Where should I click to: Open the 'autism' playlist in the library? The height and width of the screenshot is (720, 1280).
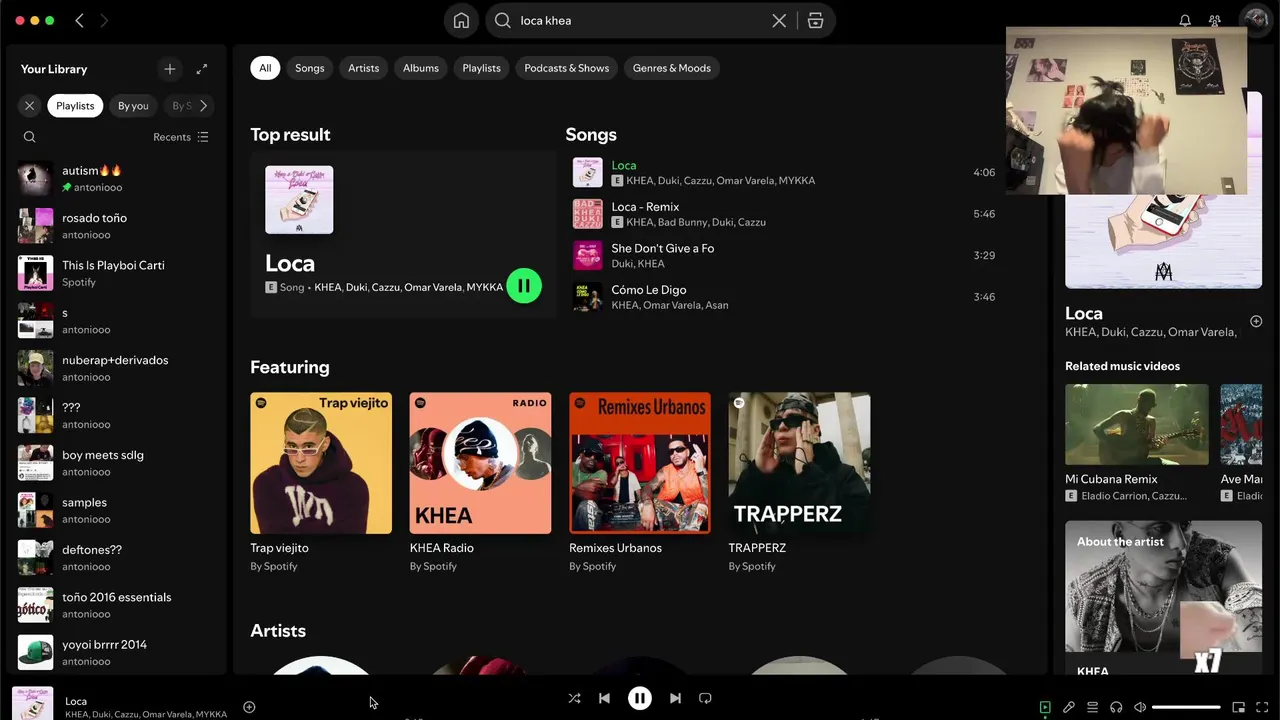[x=116, y=178]
